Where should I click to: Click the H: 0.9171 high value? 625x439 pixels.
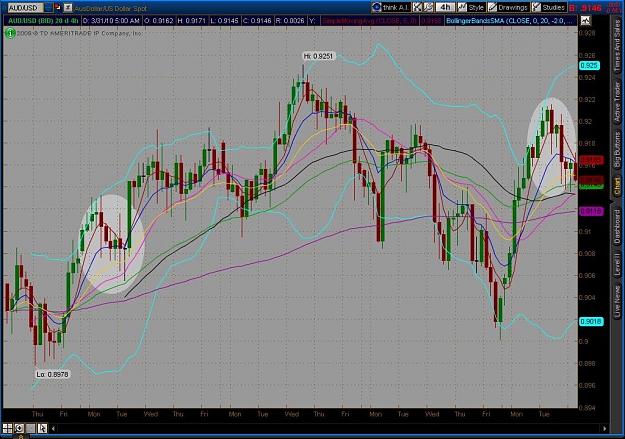(191, 20)
